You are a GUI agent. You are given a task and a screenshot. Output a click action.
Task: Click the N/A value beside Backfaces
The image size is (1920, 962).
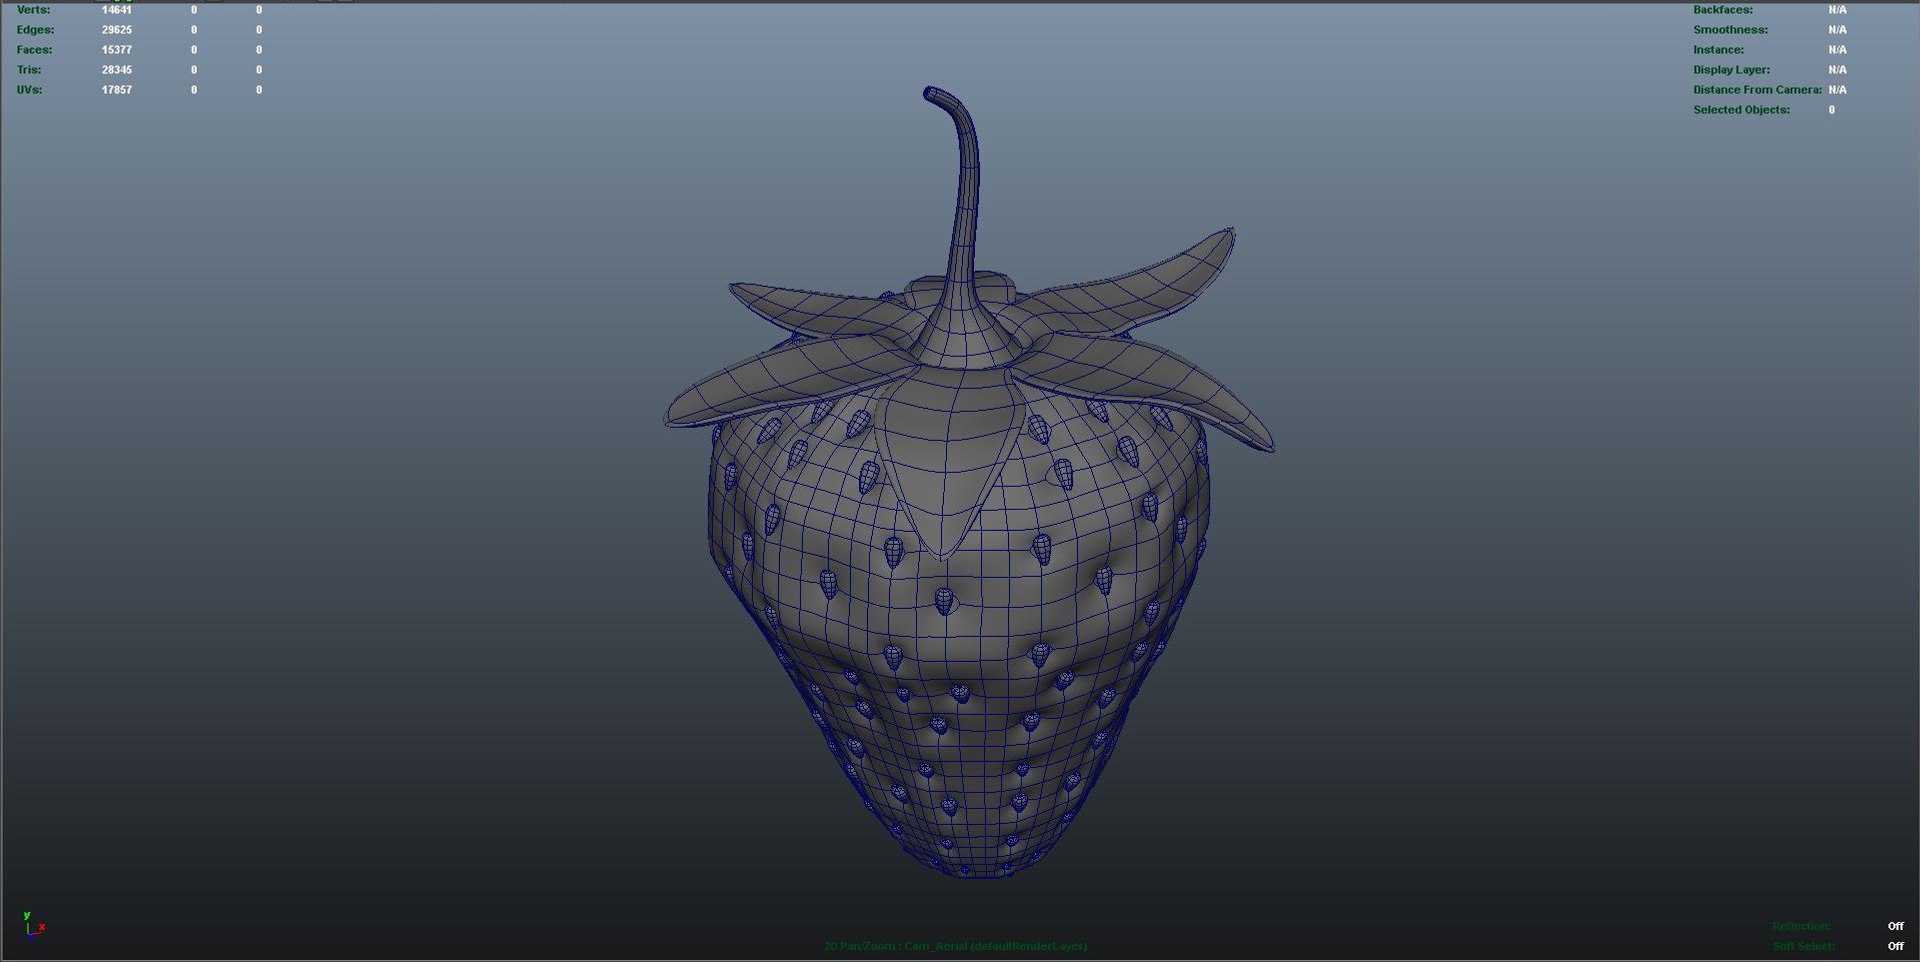(1837, 10)
